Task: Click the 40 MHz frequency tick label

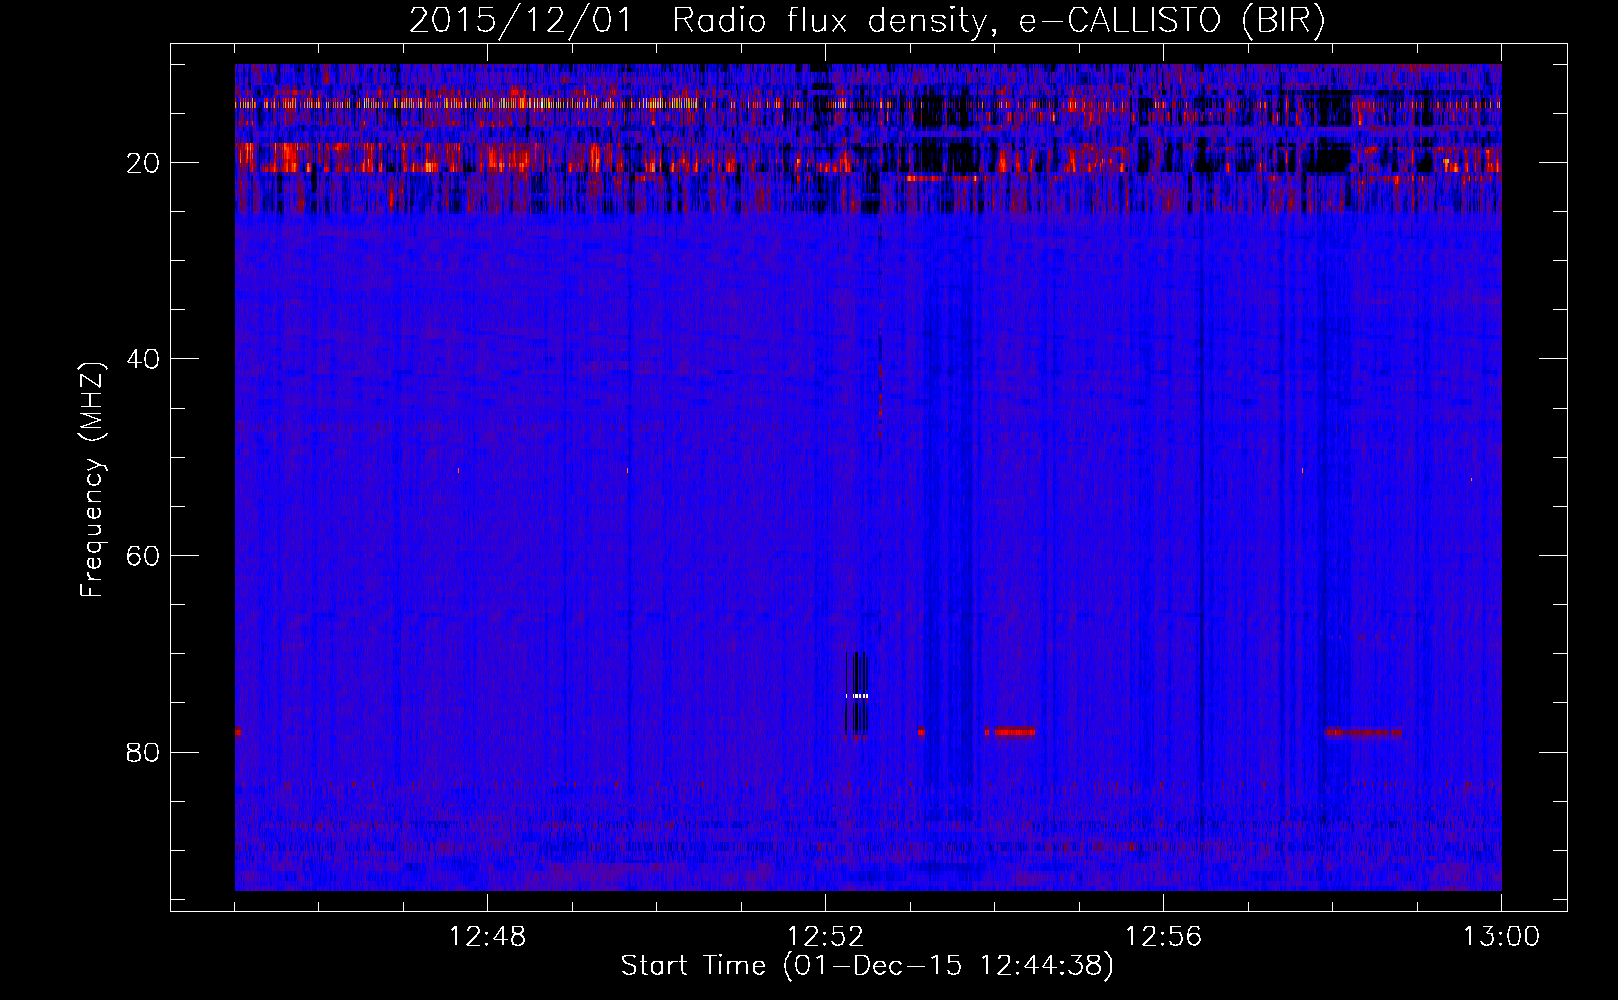Action: (x=143, y=359)
